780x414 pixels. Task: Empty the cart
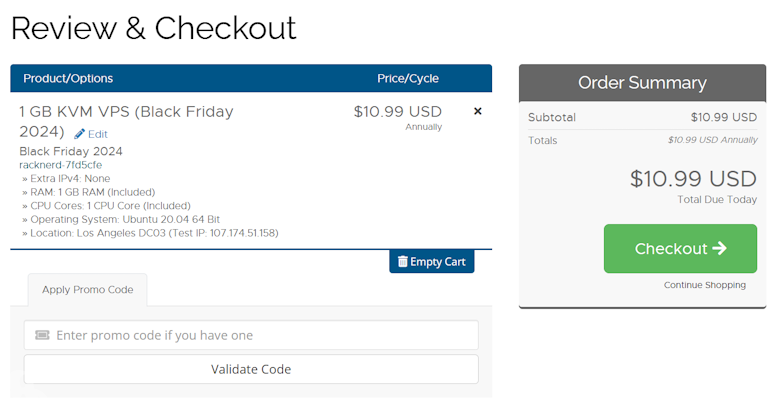431,261
